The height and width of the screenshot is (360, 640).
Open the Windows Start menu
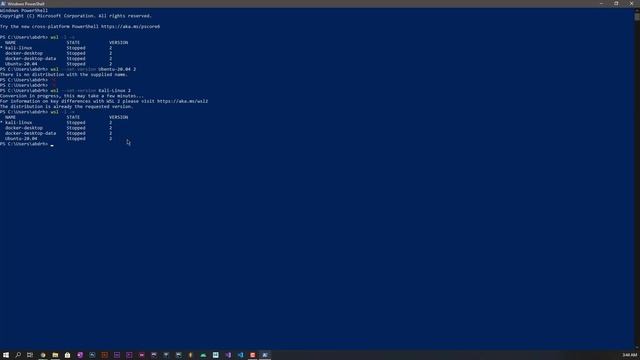coord(6,355)
